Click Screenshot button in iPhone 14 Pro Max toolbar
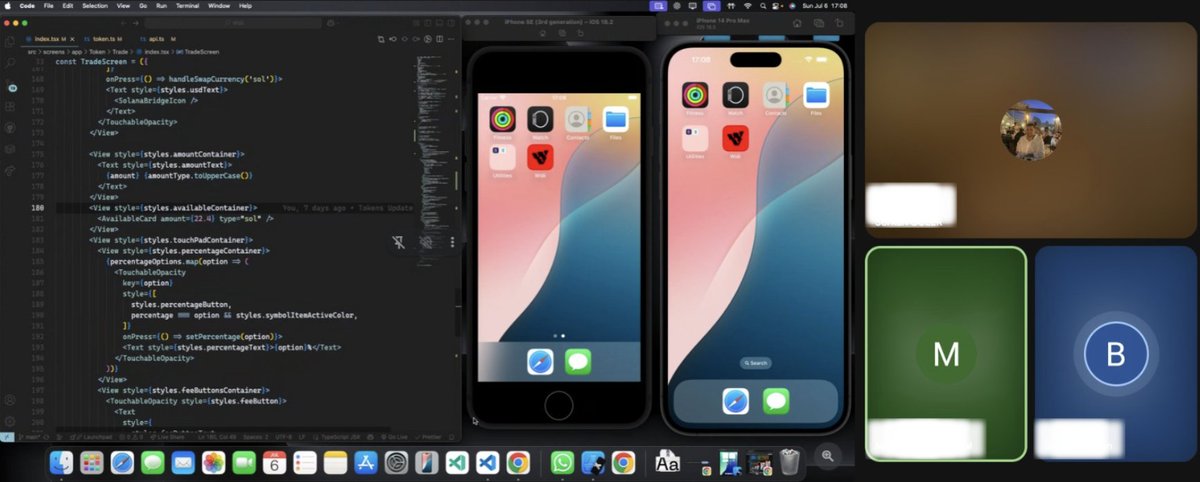 click(820, 23)
